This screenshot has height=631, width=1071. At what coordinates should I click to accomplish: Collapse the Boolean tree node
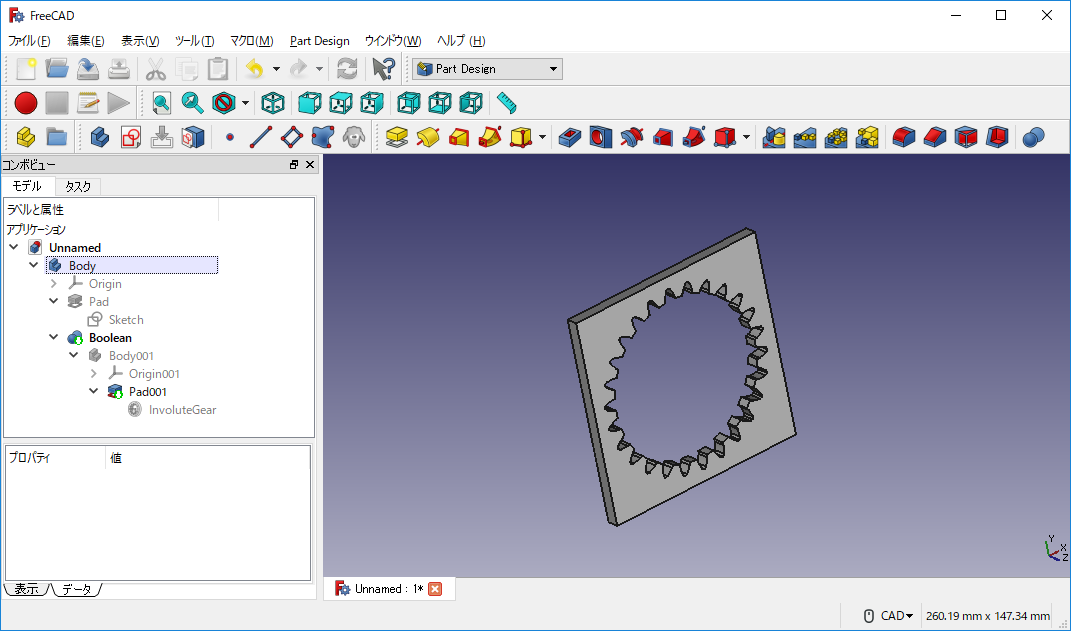click(x=54, y=337)
